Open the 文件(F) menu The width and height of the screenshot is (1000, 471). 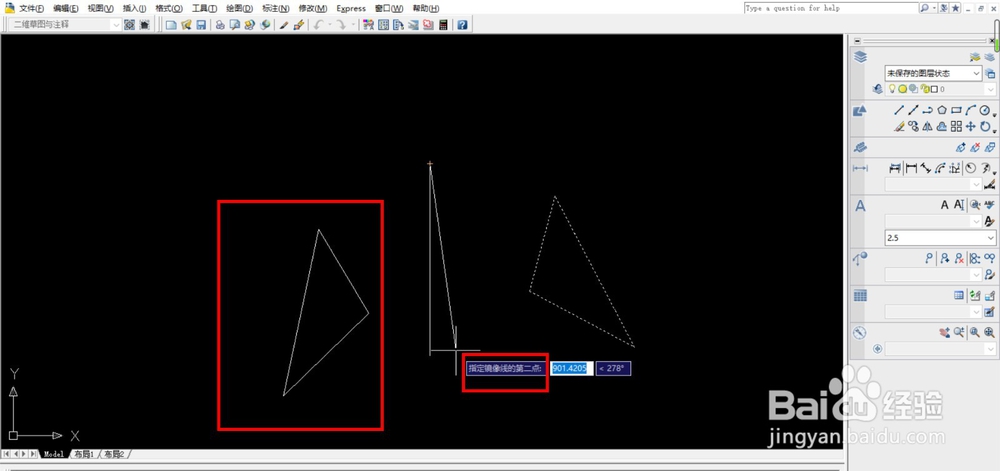tap(31, 8)
